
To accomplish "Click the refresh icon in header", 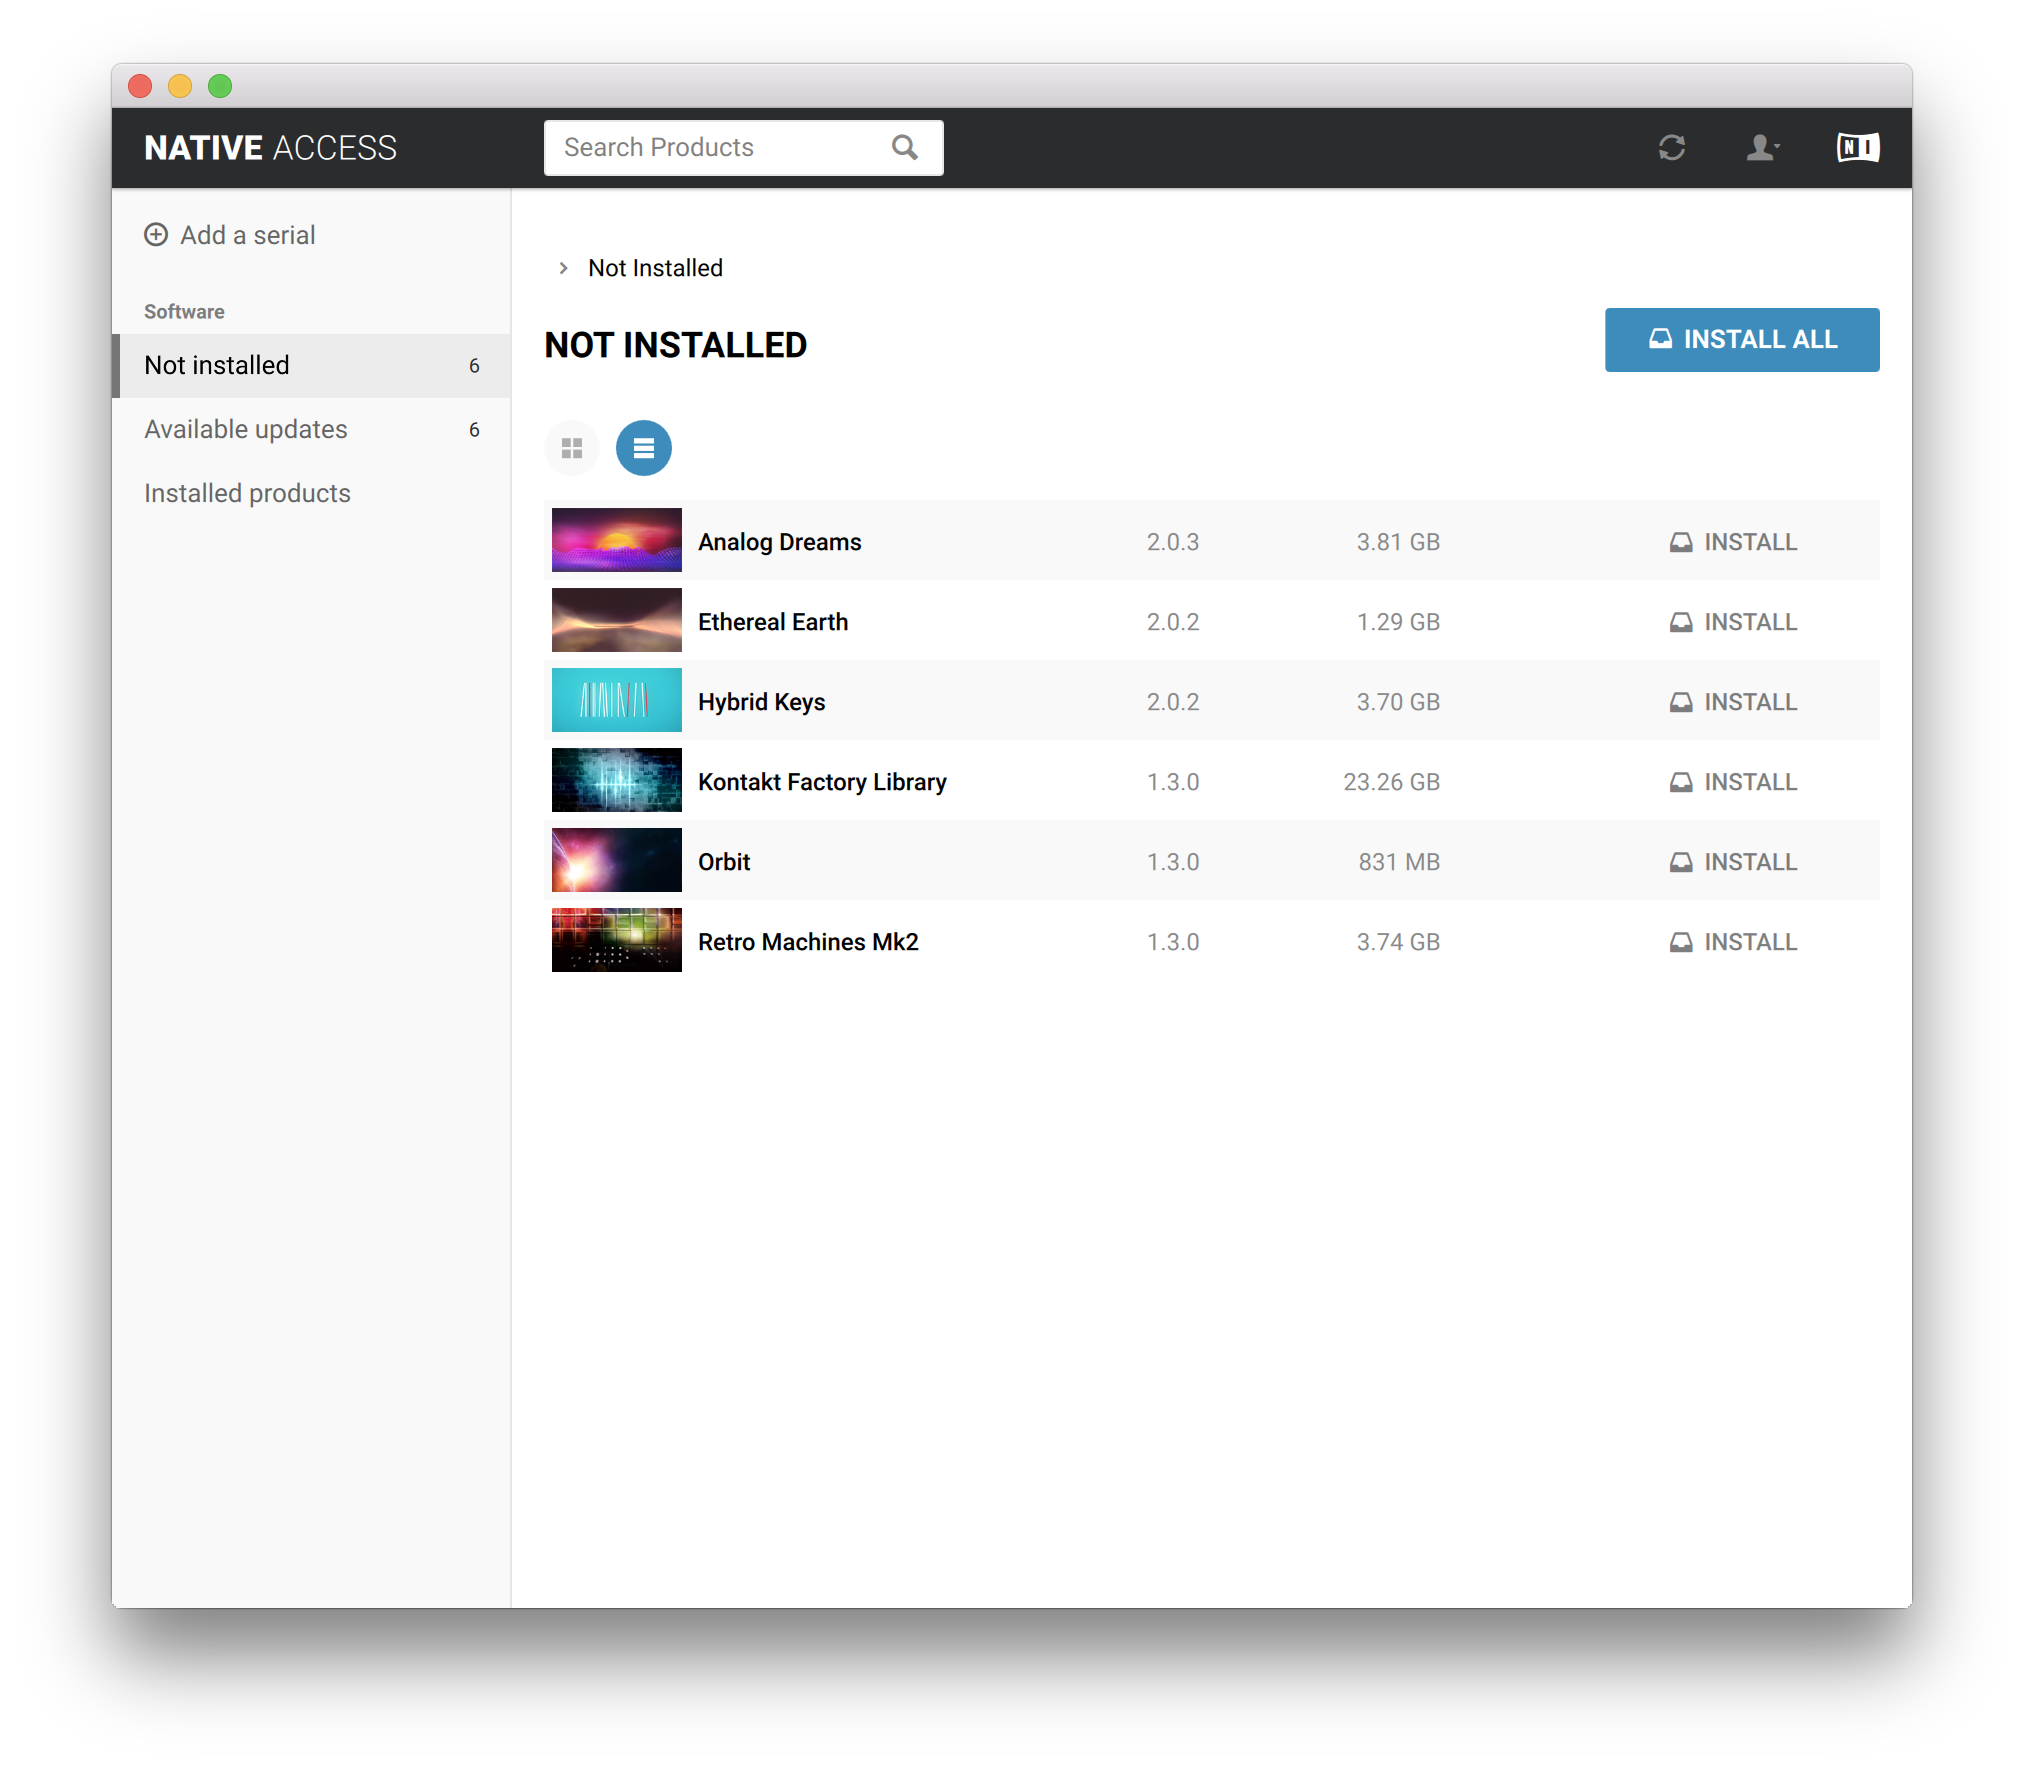I will click(1671, 148).
